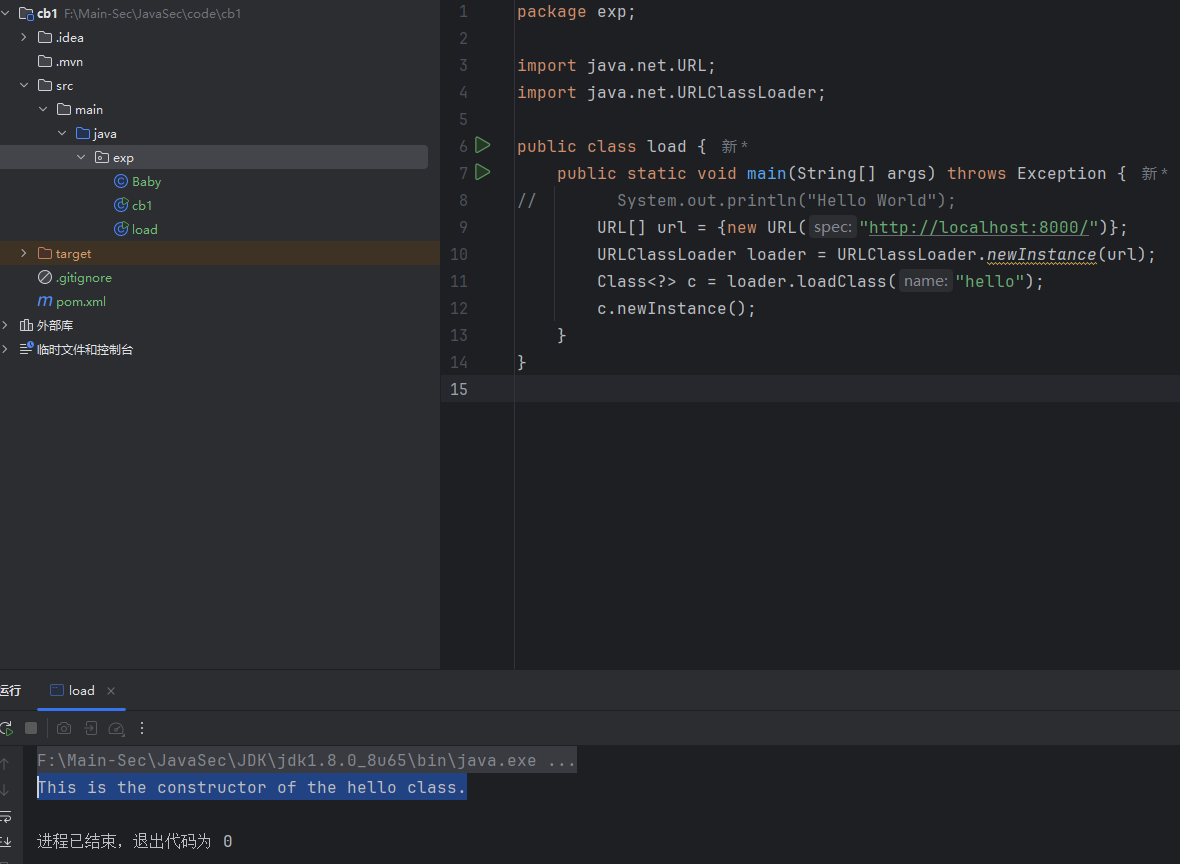
Task: Run class load via line 6 gutter arrow
Action: pos(482,145)
